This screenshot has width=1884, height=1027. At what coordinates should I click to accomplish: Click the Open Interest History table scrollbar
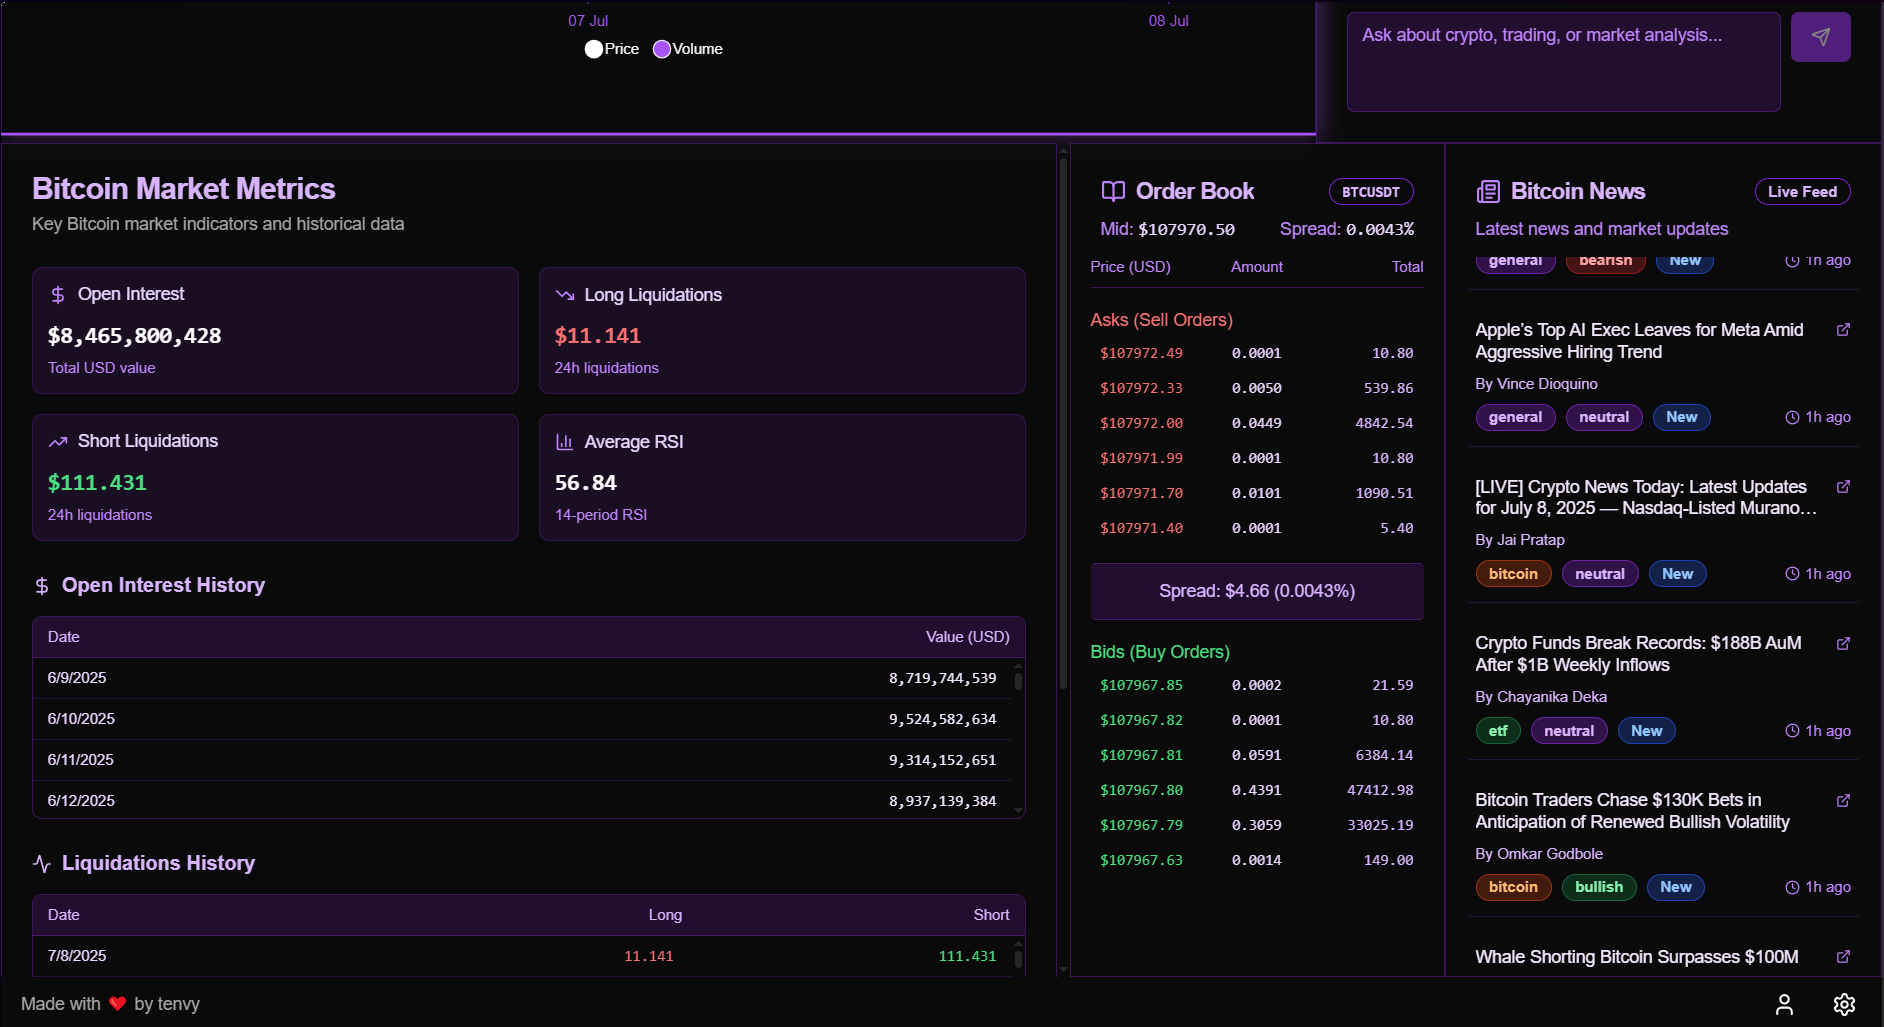point(1018,681)
